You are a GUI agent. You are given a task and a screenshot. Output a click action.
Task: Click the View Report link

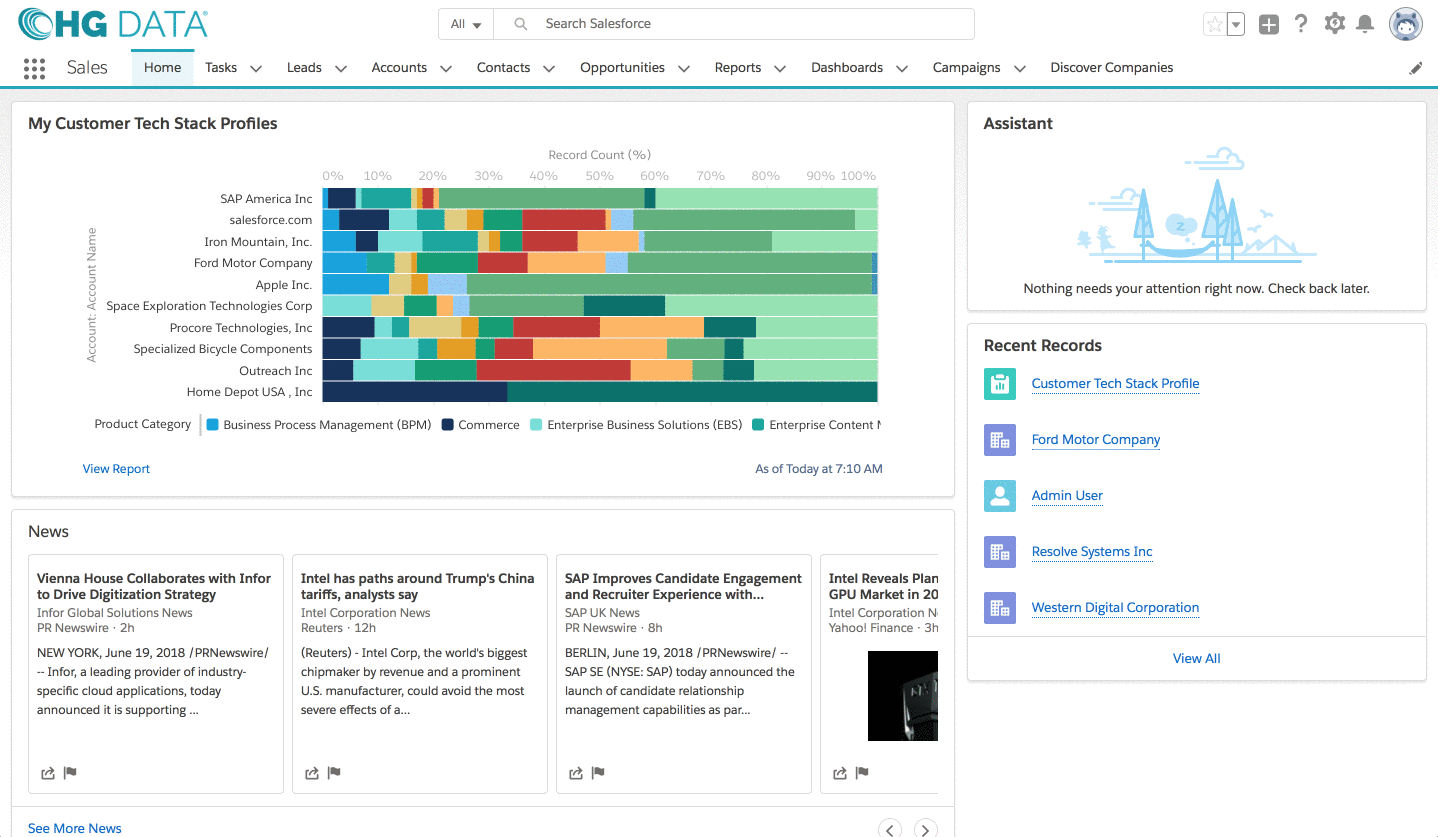pyautogui.click(x=116, y=469)
